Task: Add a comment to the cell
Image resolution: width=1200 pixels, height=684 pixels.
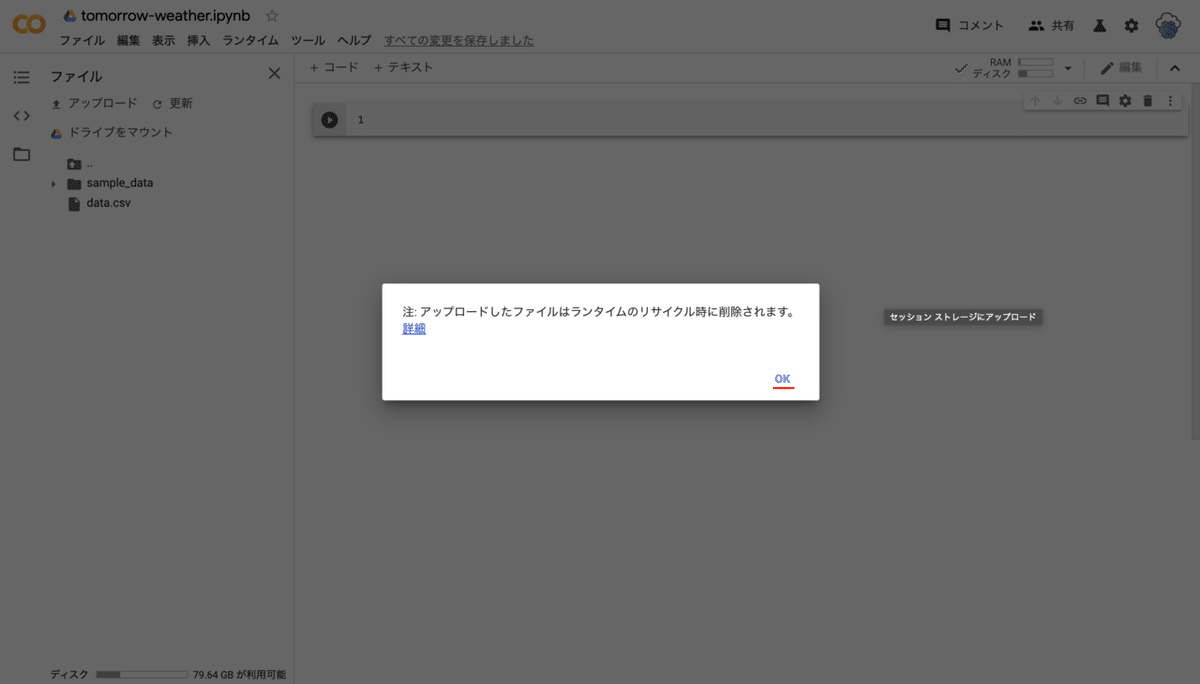Action: tap(1102, 100)
